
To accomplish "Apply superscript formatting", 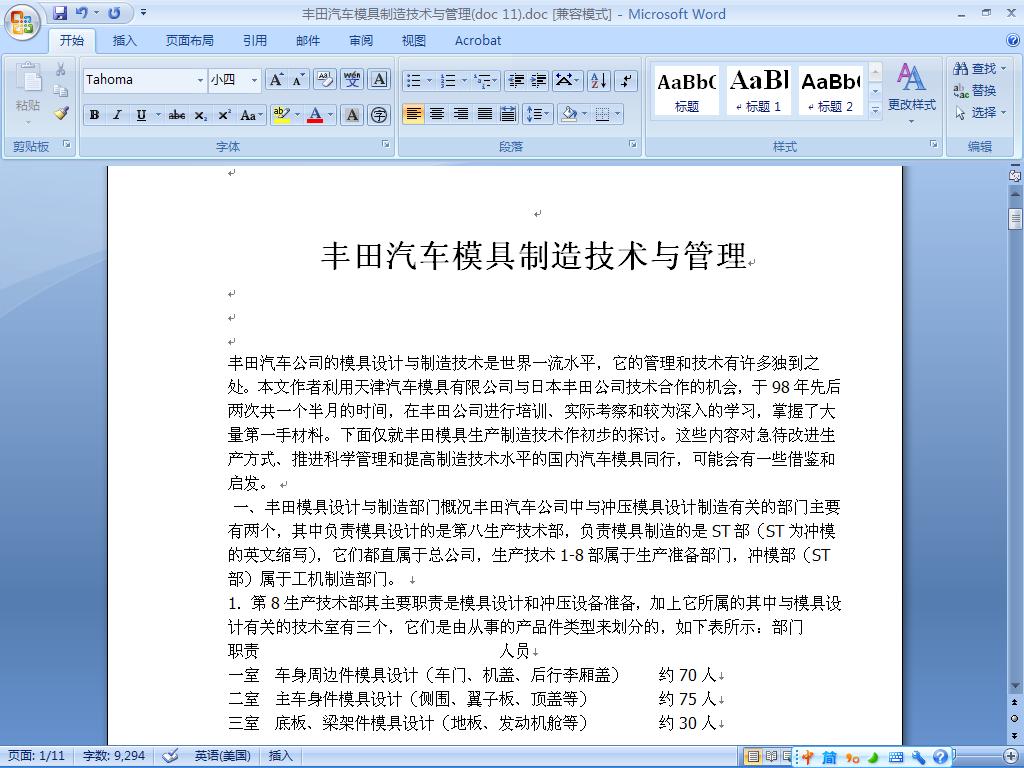I will click(224, 116).
